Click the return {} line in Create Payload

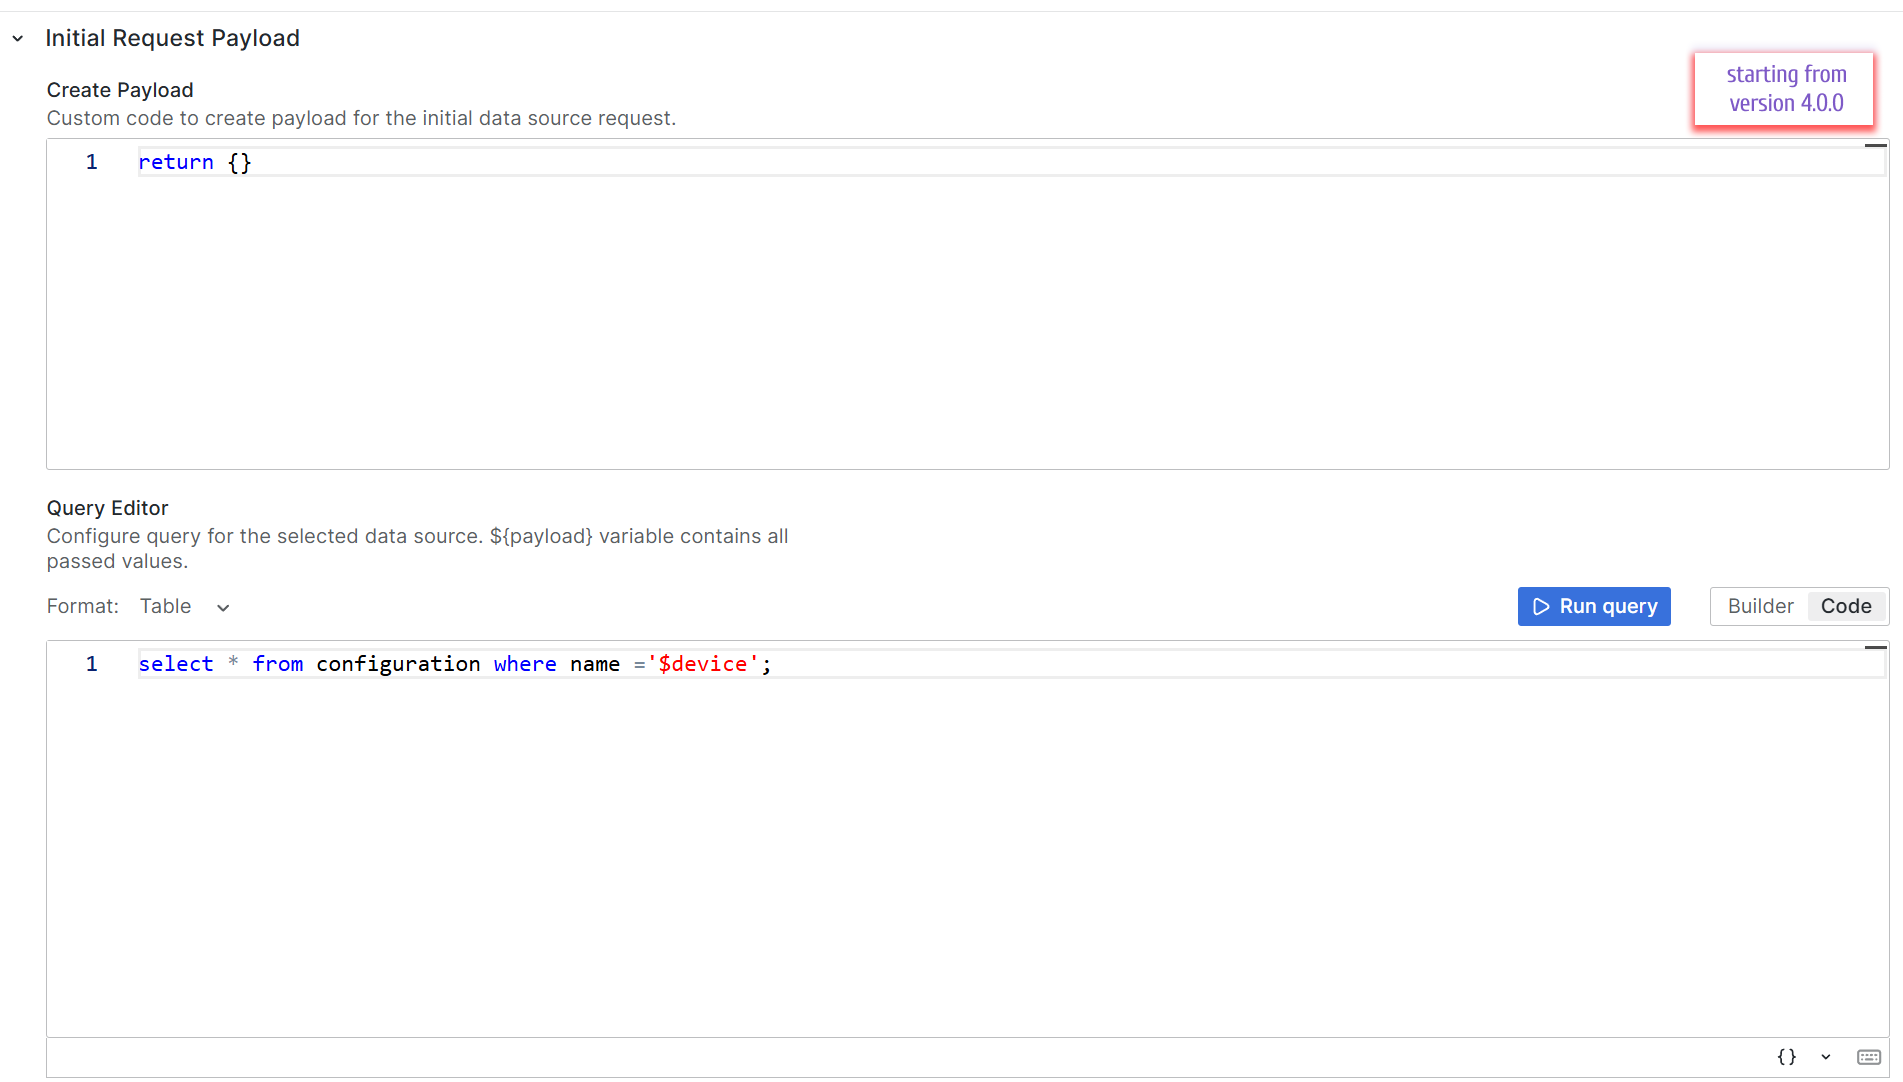(195, 162)
